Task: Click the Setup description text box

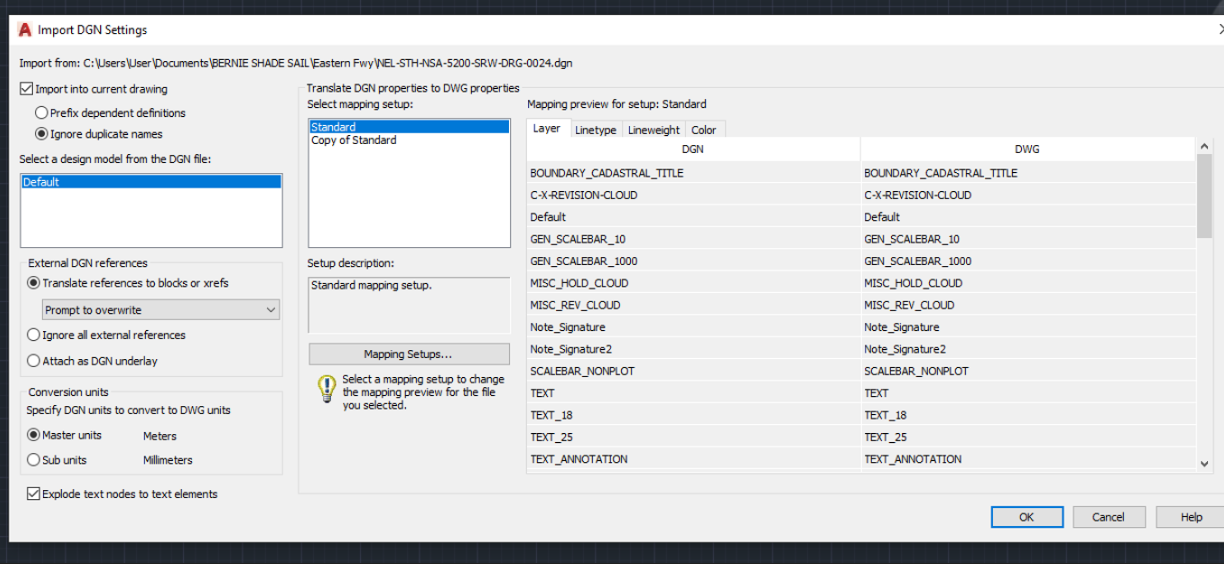Action: pyautogui.click(x=410, y=304)
